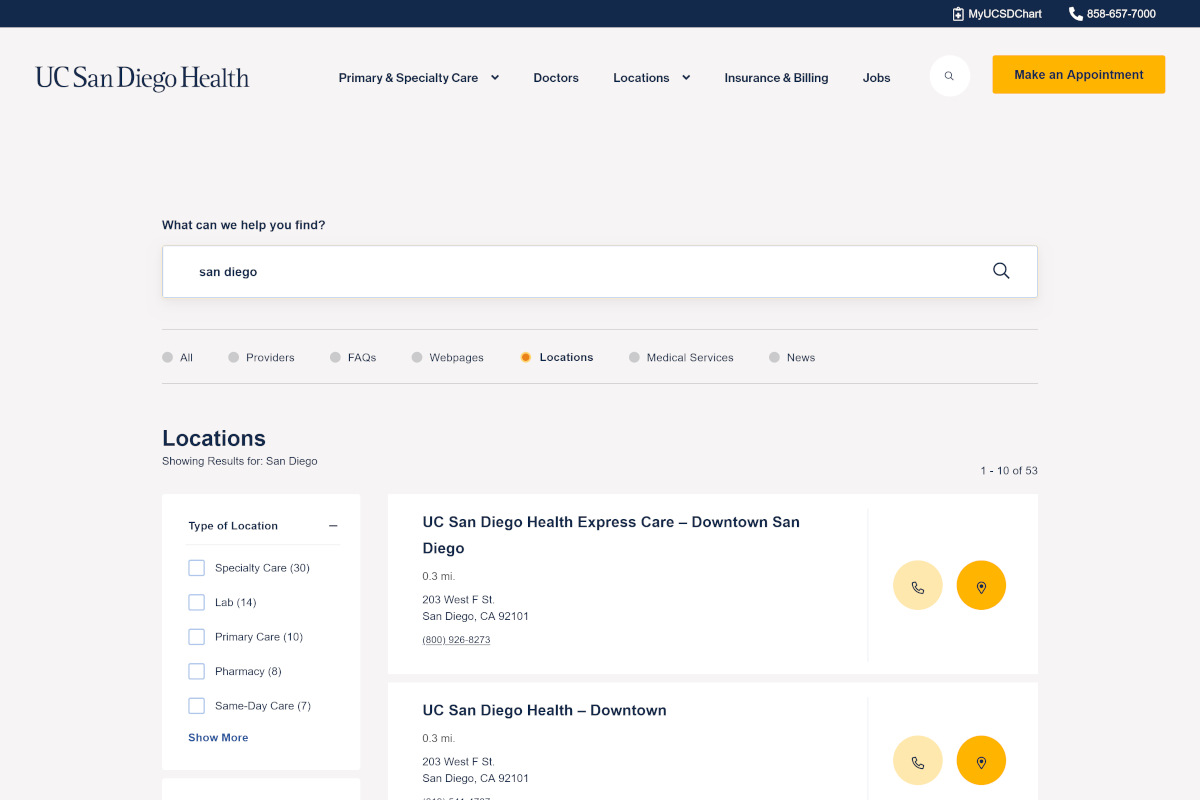Open the header search magnifier icon
The image size is (1200, 800).
[x=948, y=75]
